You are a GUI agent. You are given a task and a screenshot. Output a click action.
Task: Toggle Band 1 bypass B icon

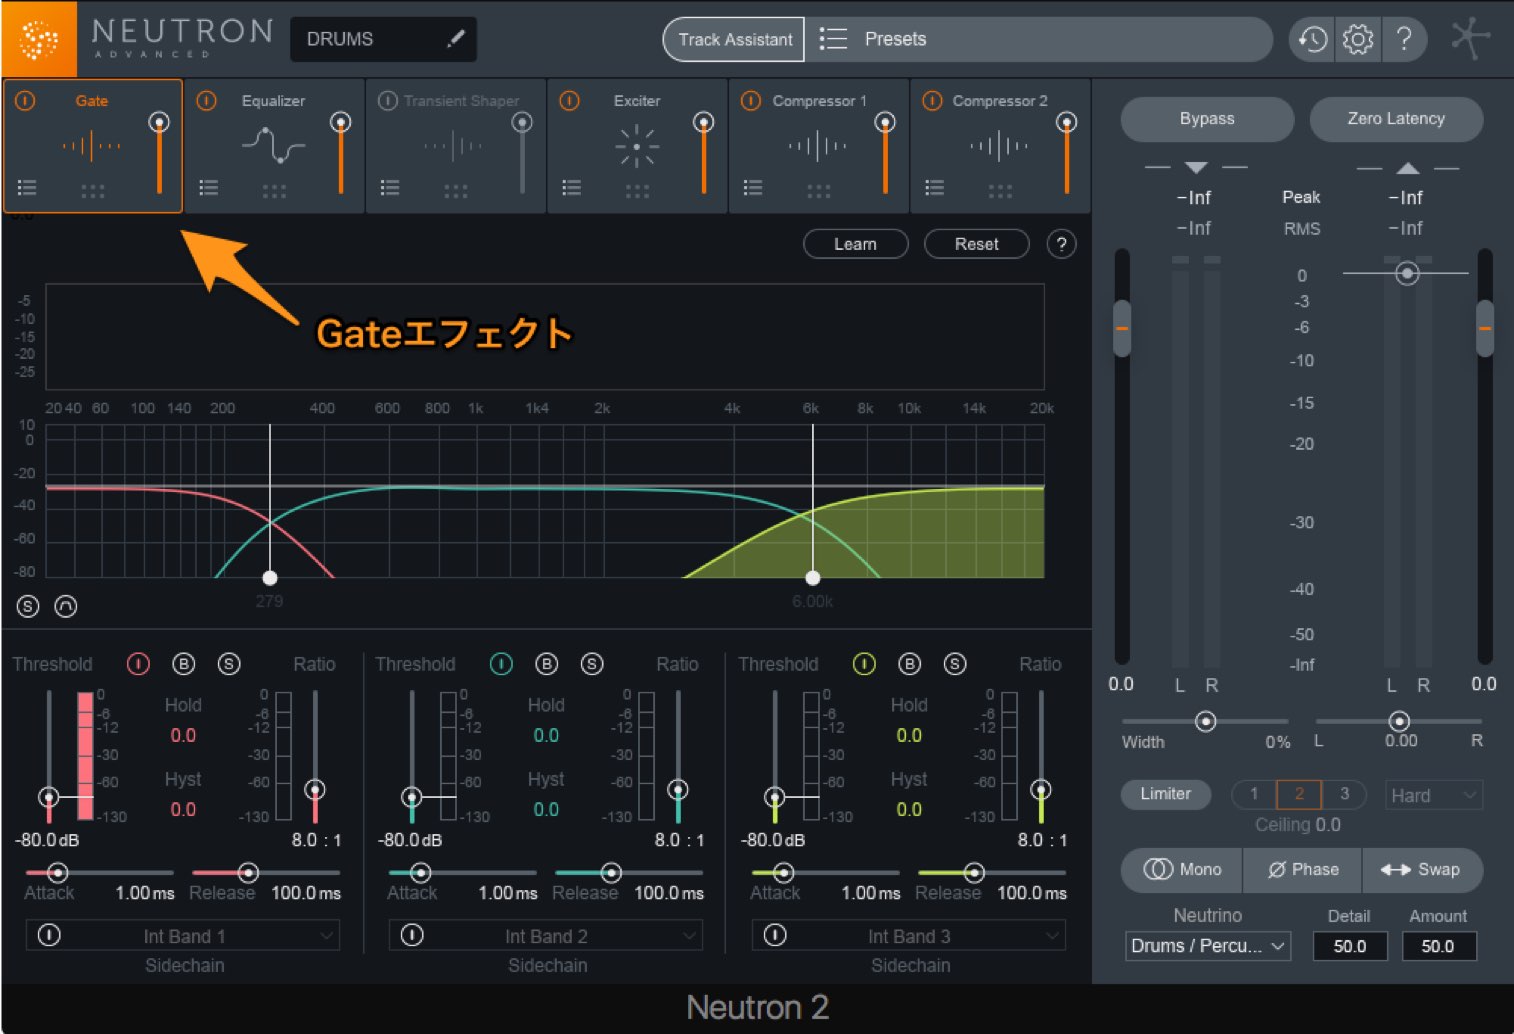pos(183,664)
